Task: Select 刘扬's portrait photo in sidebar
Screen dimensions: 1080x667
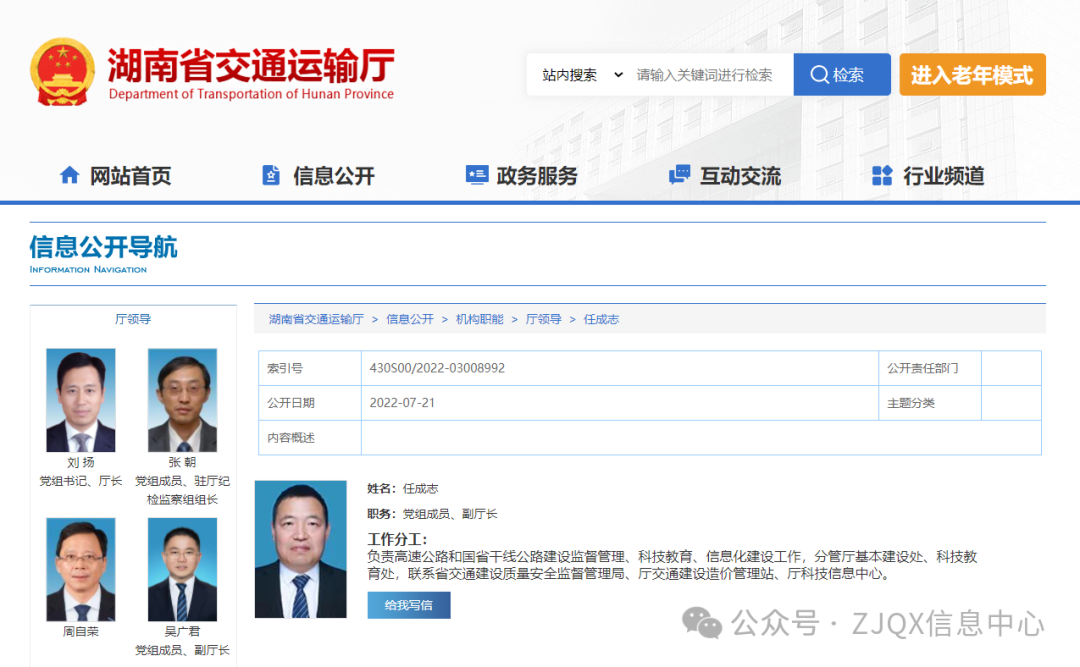Action: click(x=81, y=400)
